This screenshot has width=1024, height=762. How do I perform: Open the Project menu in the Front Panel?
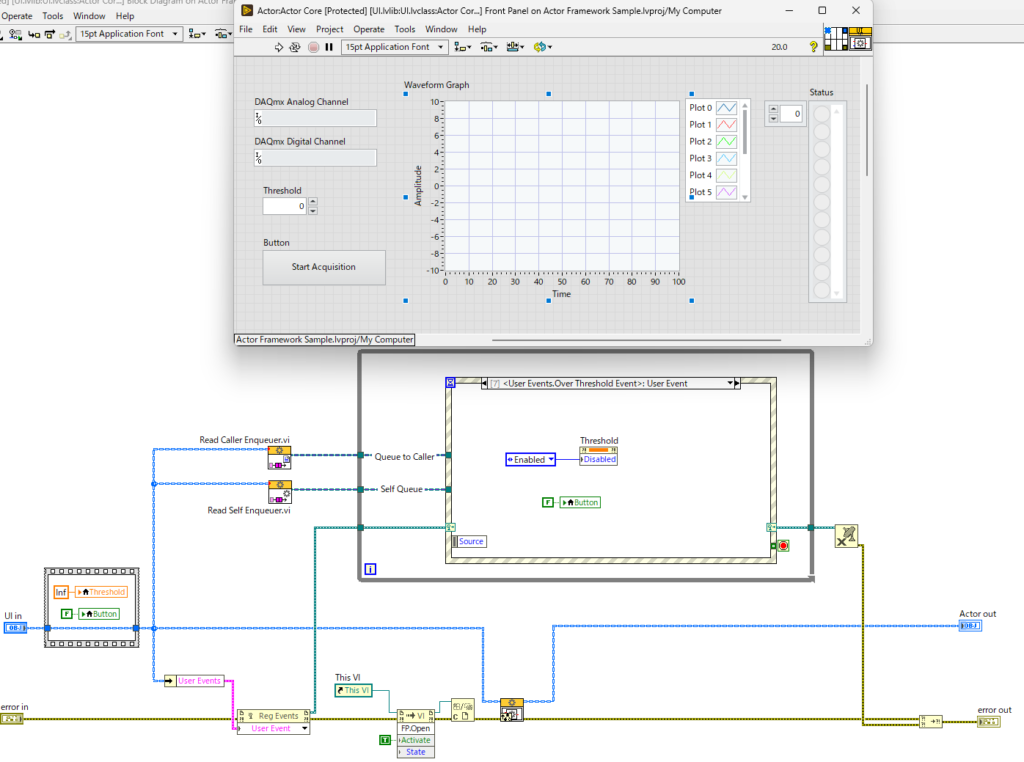329,29
